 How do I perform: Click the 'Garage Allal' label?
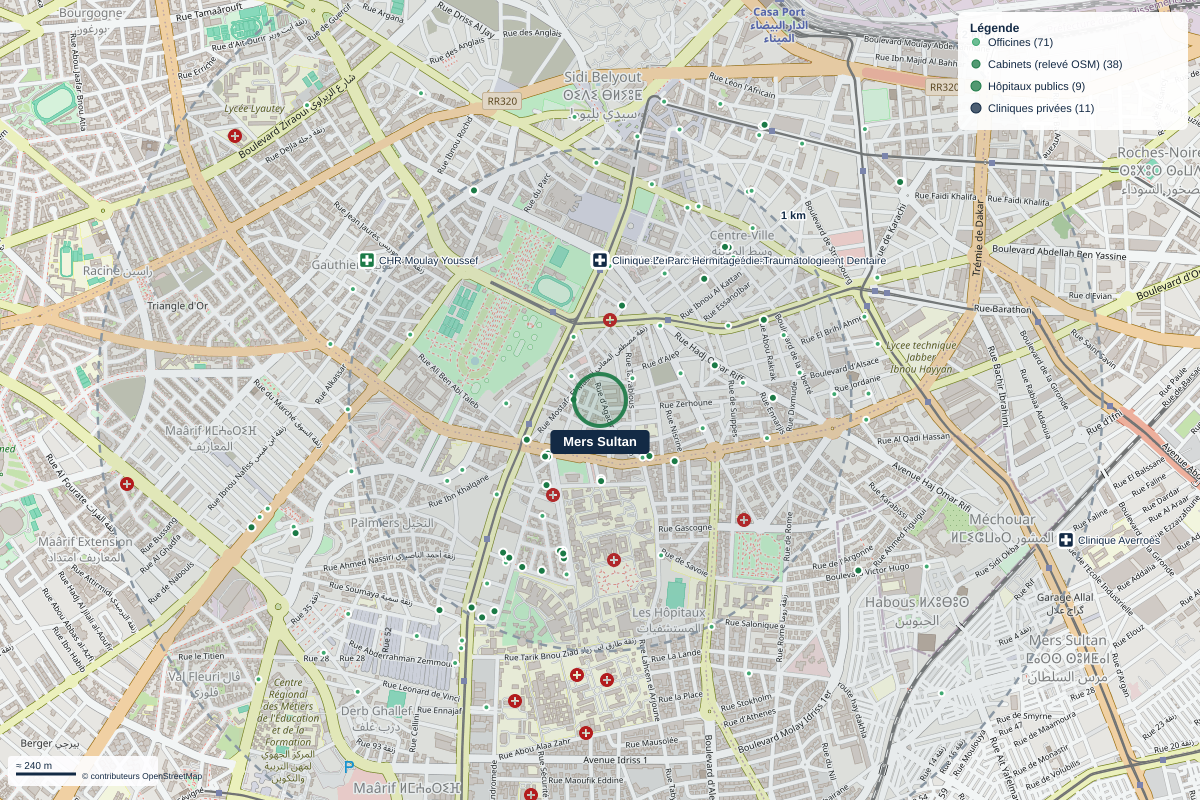[1067, 597]
